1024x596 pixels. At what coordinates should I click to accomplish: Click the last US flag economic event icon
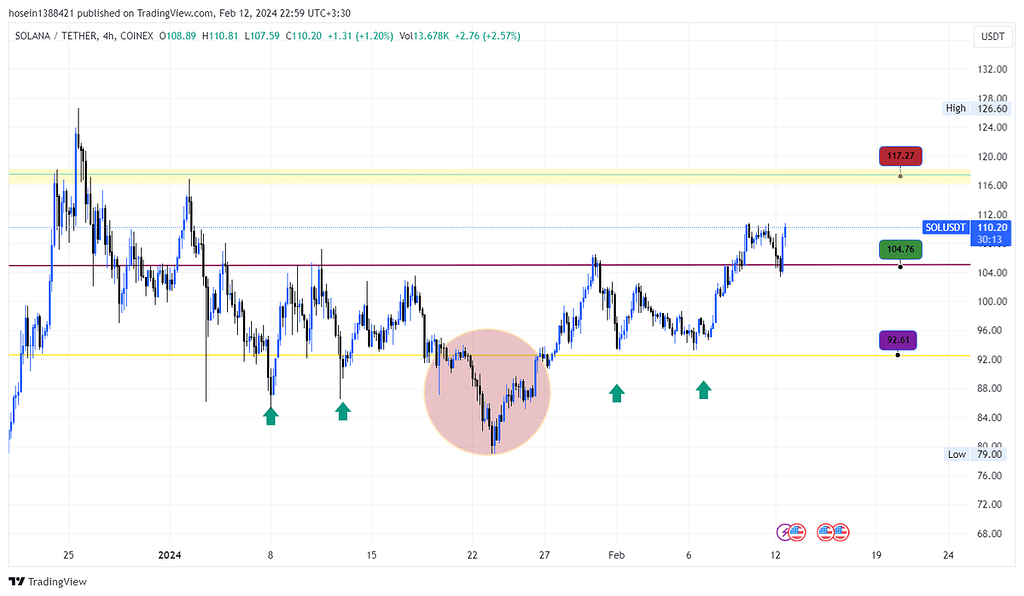pos(840,531)
